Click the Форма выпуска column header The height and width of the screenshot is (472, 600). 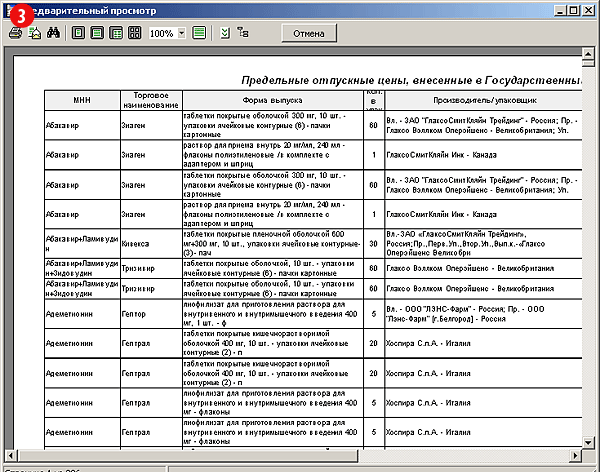coord(272,100)
